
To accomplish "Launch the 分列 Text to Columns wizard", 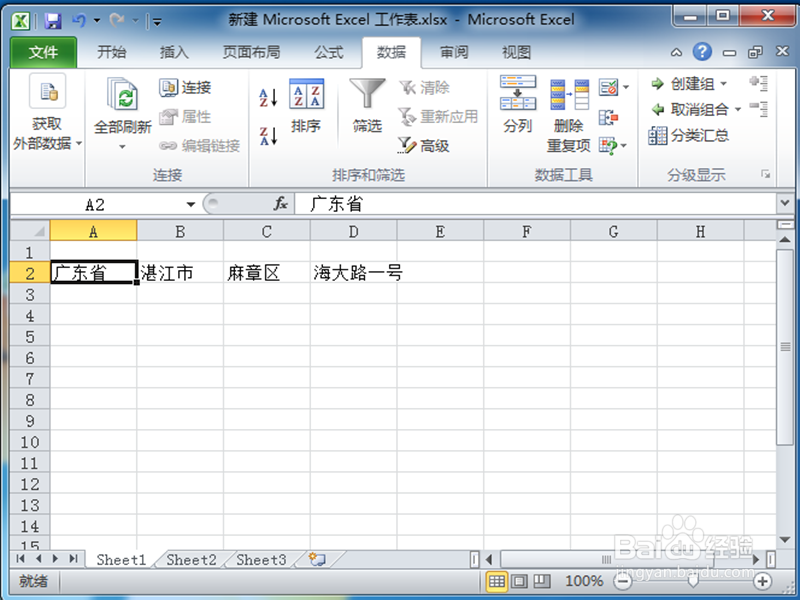I will point(517,110).
